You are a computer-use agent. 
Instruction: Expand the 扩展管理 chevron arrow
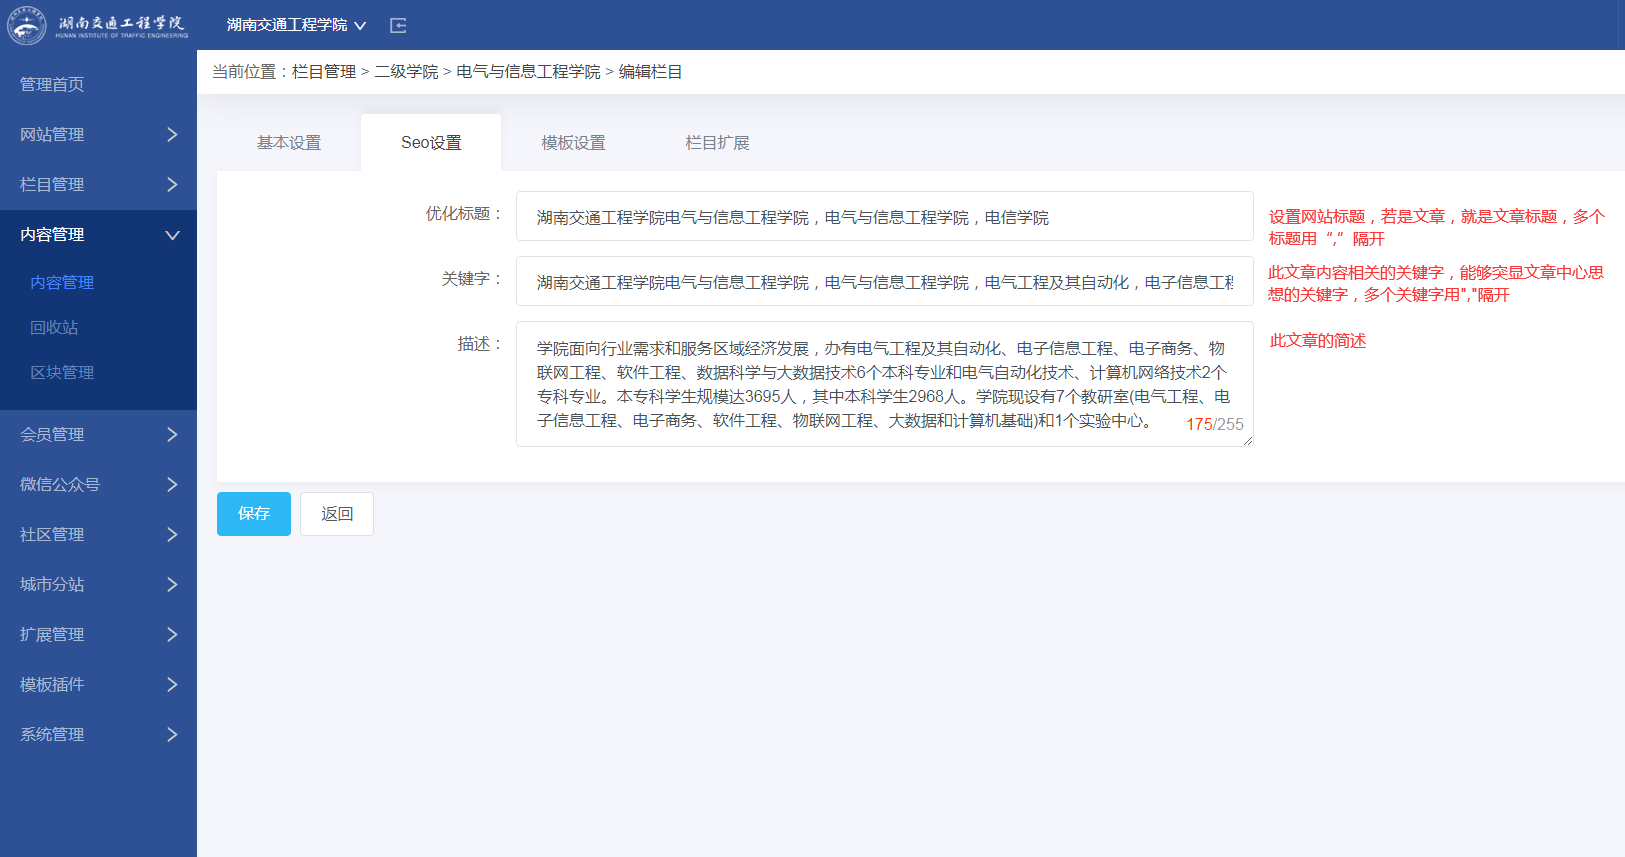[x=172, y=635]
